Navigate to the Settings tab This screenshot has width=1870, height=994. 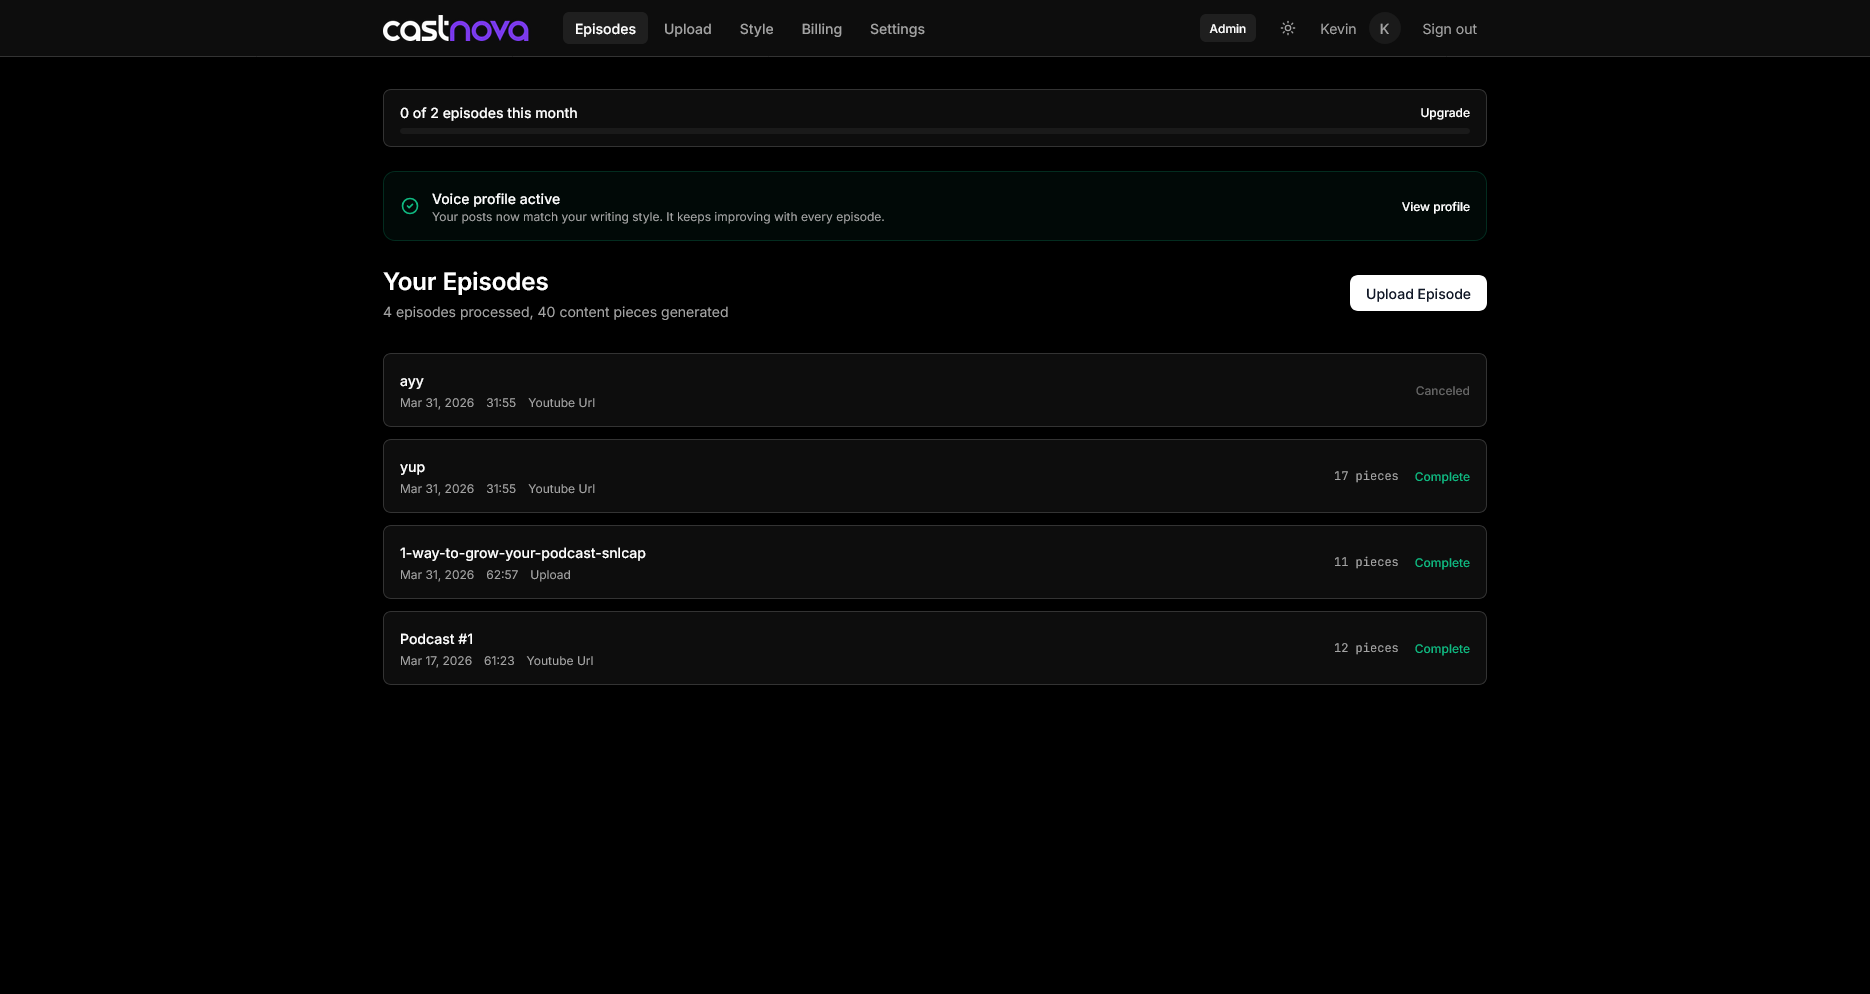(x=897, y=29)
